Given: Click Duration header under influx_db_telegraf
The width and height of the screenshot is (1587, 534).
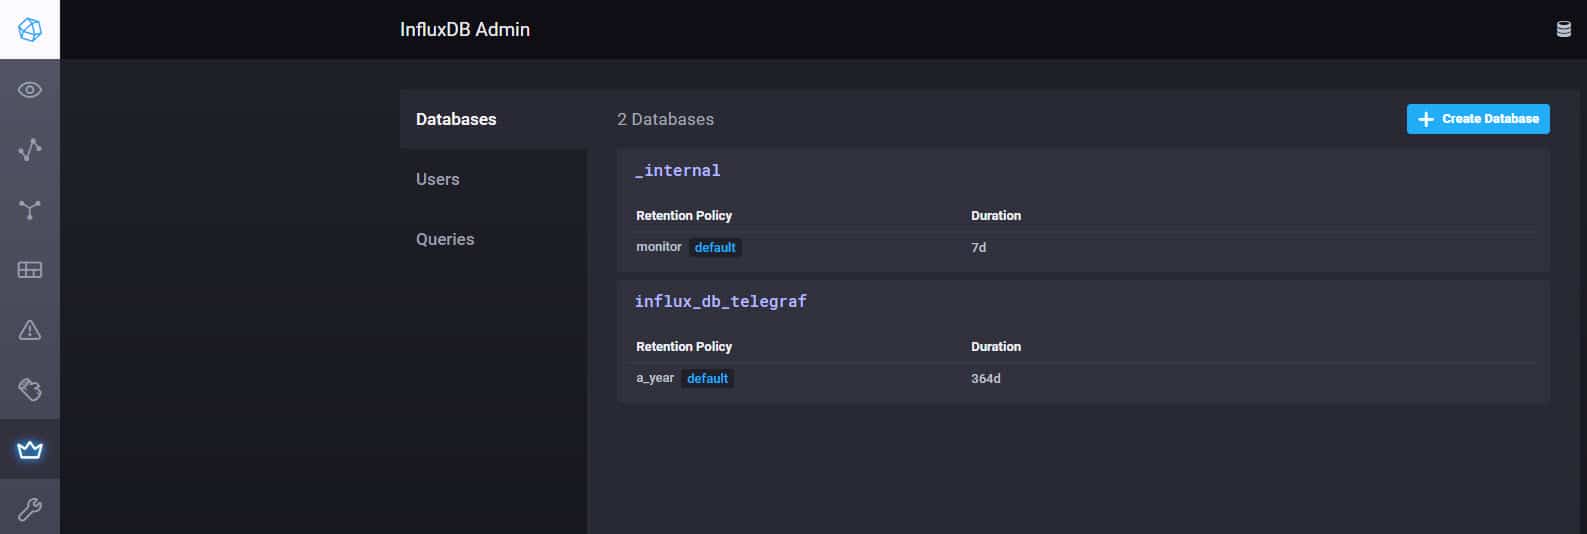Looking at the screenshot, I should pos(996,346).
